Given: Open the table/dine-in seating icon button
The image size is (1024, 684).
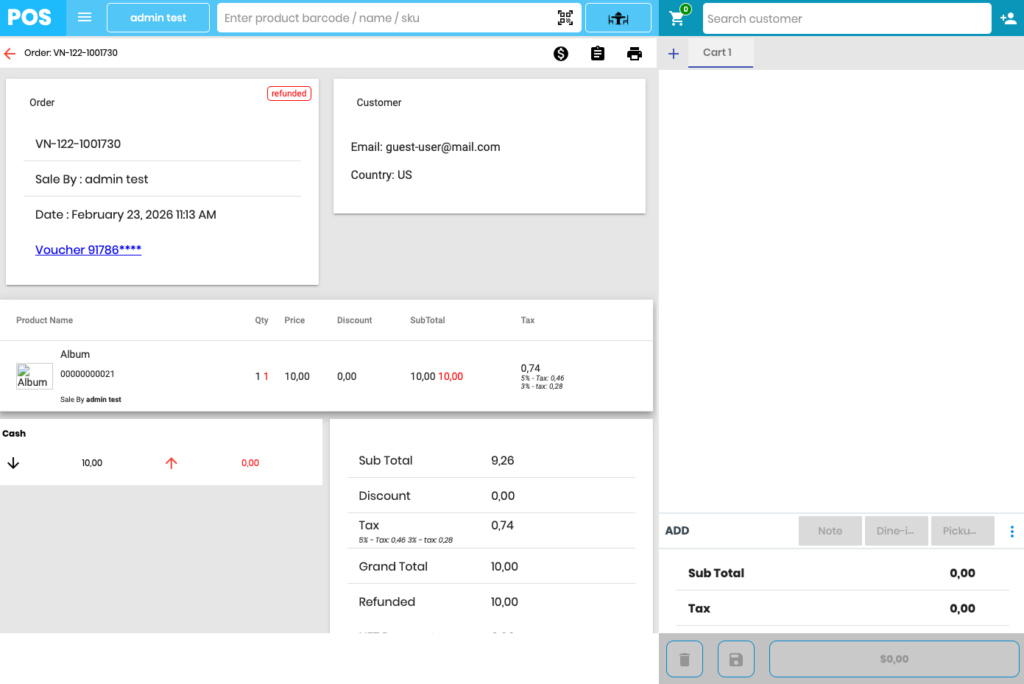Looking at the screenshot, I should pyautogui.click(x=618, y=18).
